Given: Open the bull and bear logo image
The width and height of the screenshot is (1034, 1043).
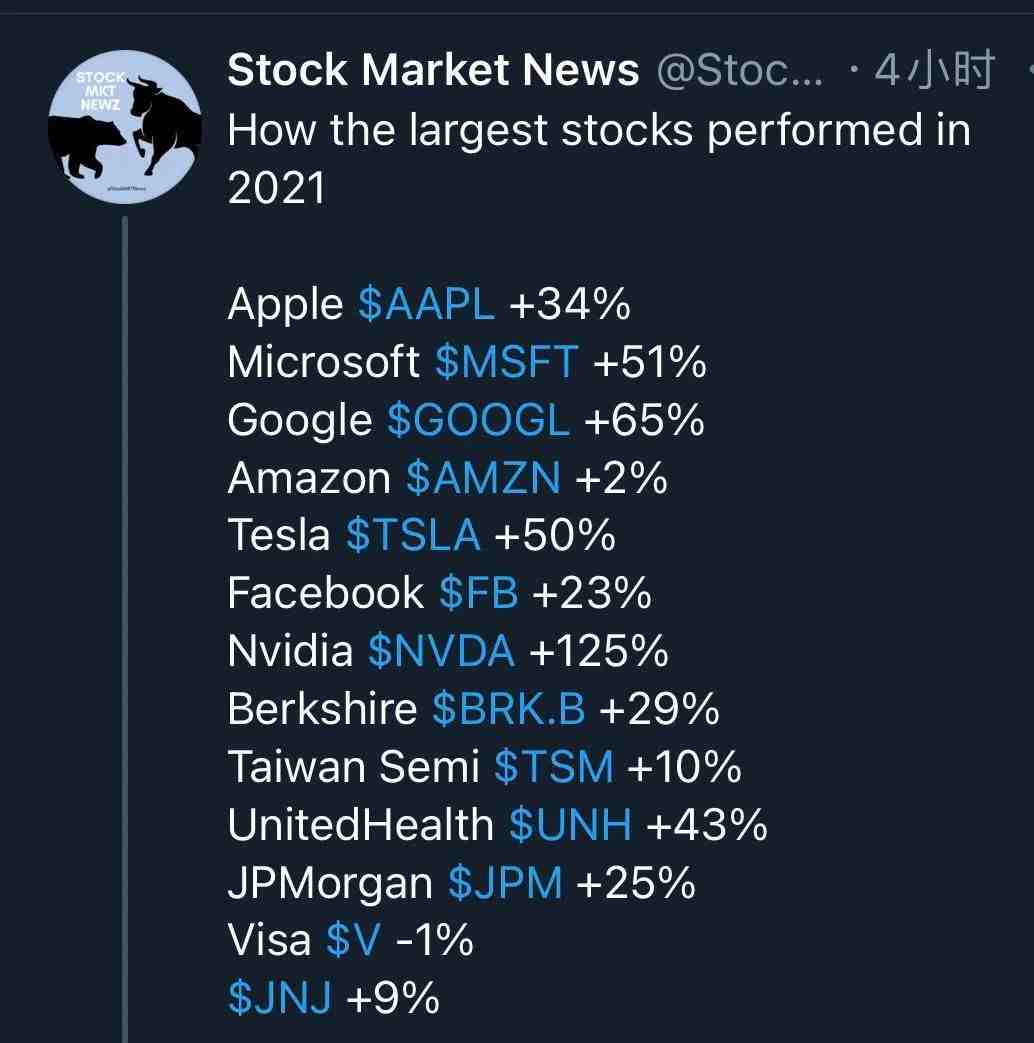Looking at the screenshot, I should [x=124, y=126].
